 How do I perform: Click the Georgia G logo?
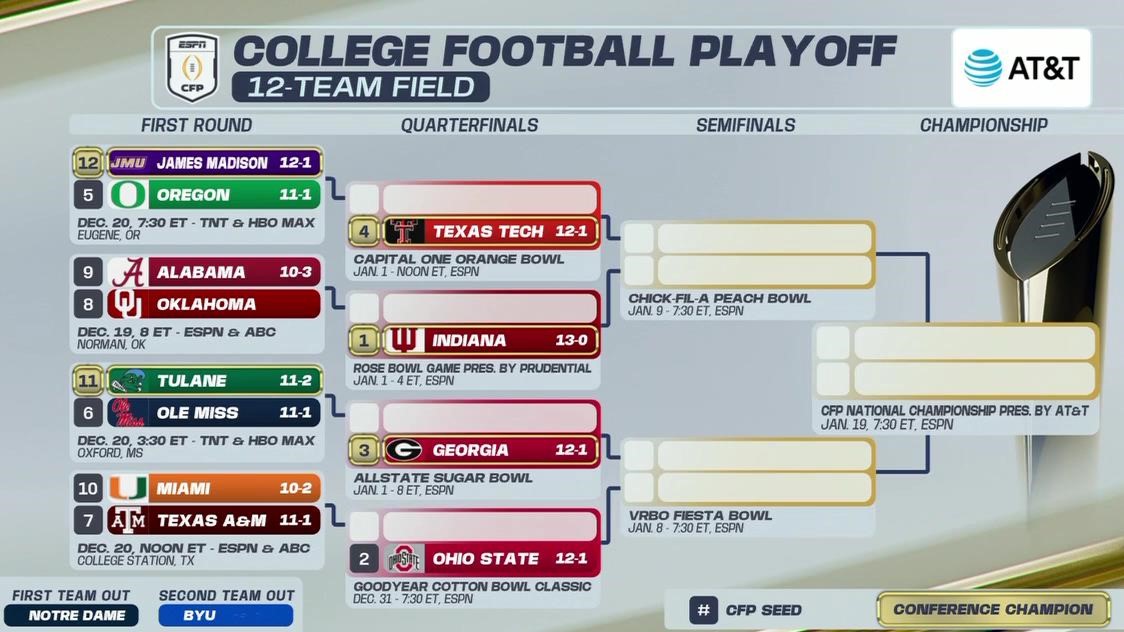click(x=404, y=450)
